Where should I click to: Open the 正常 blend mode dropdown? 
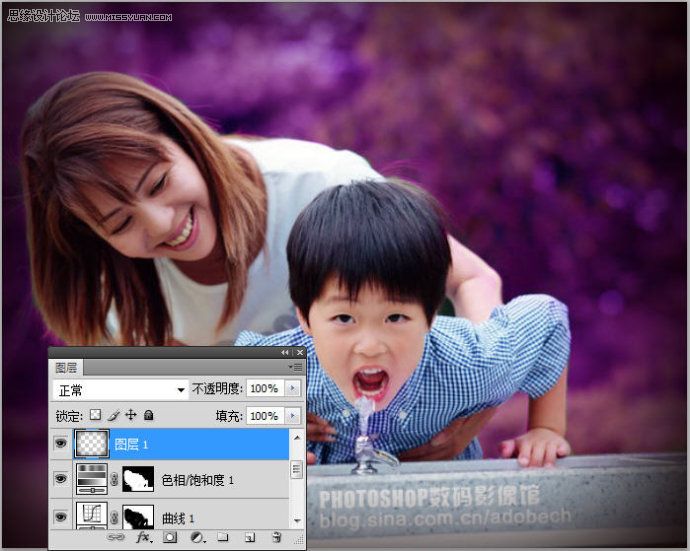121,390
